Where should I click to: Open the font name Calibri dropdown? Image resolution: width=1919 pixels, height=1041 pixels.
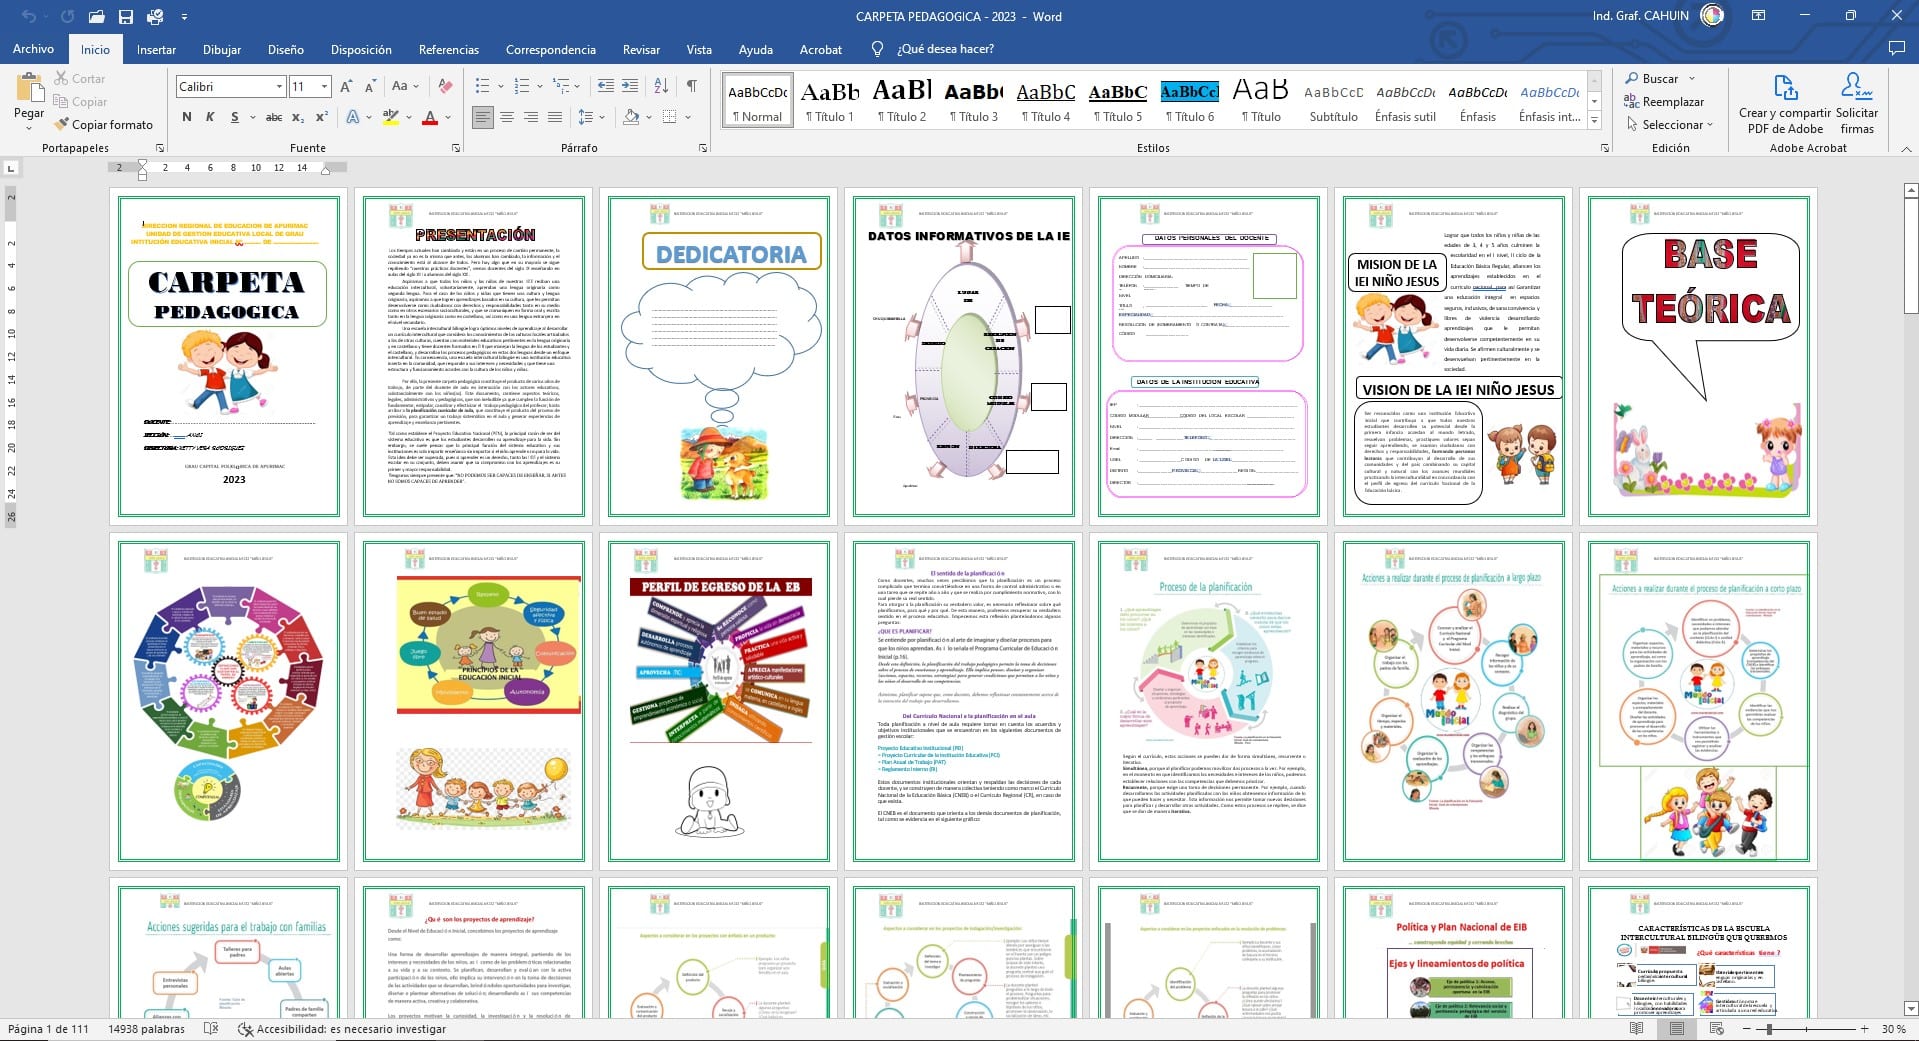(280, 87)
